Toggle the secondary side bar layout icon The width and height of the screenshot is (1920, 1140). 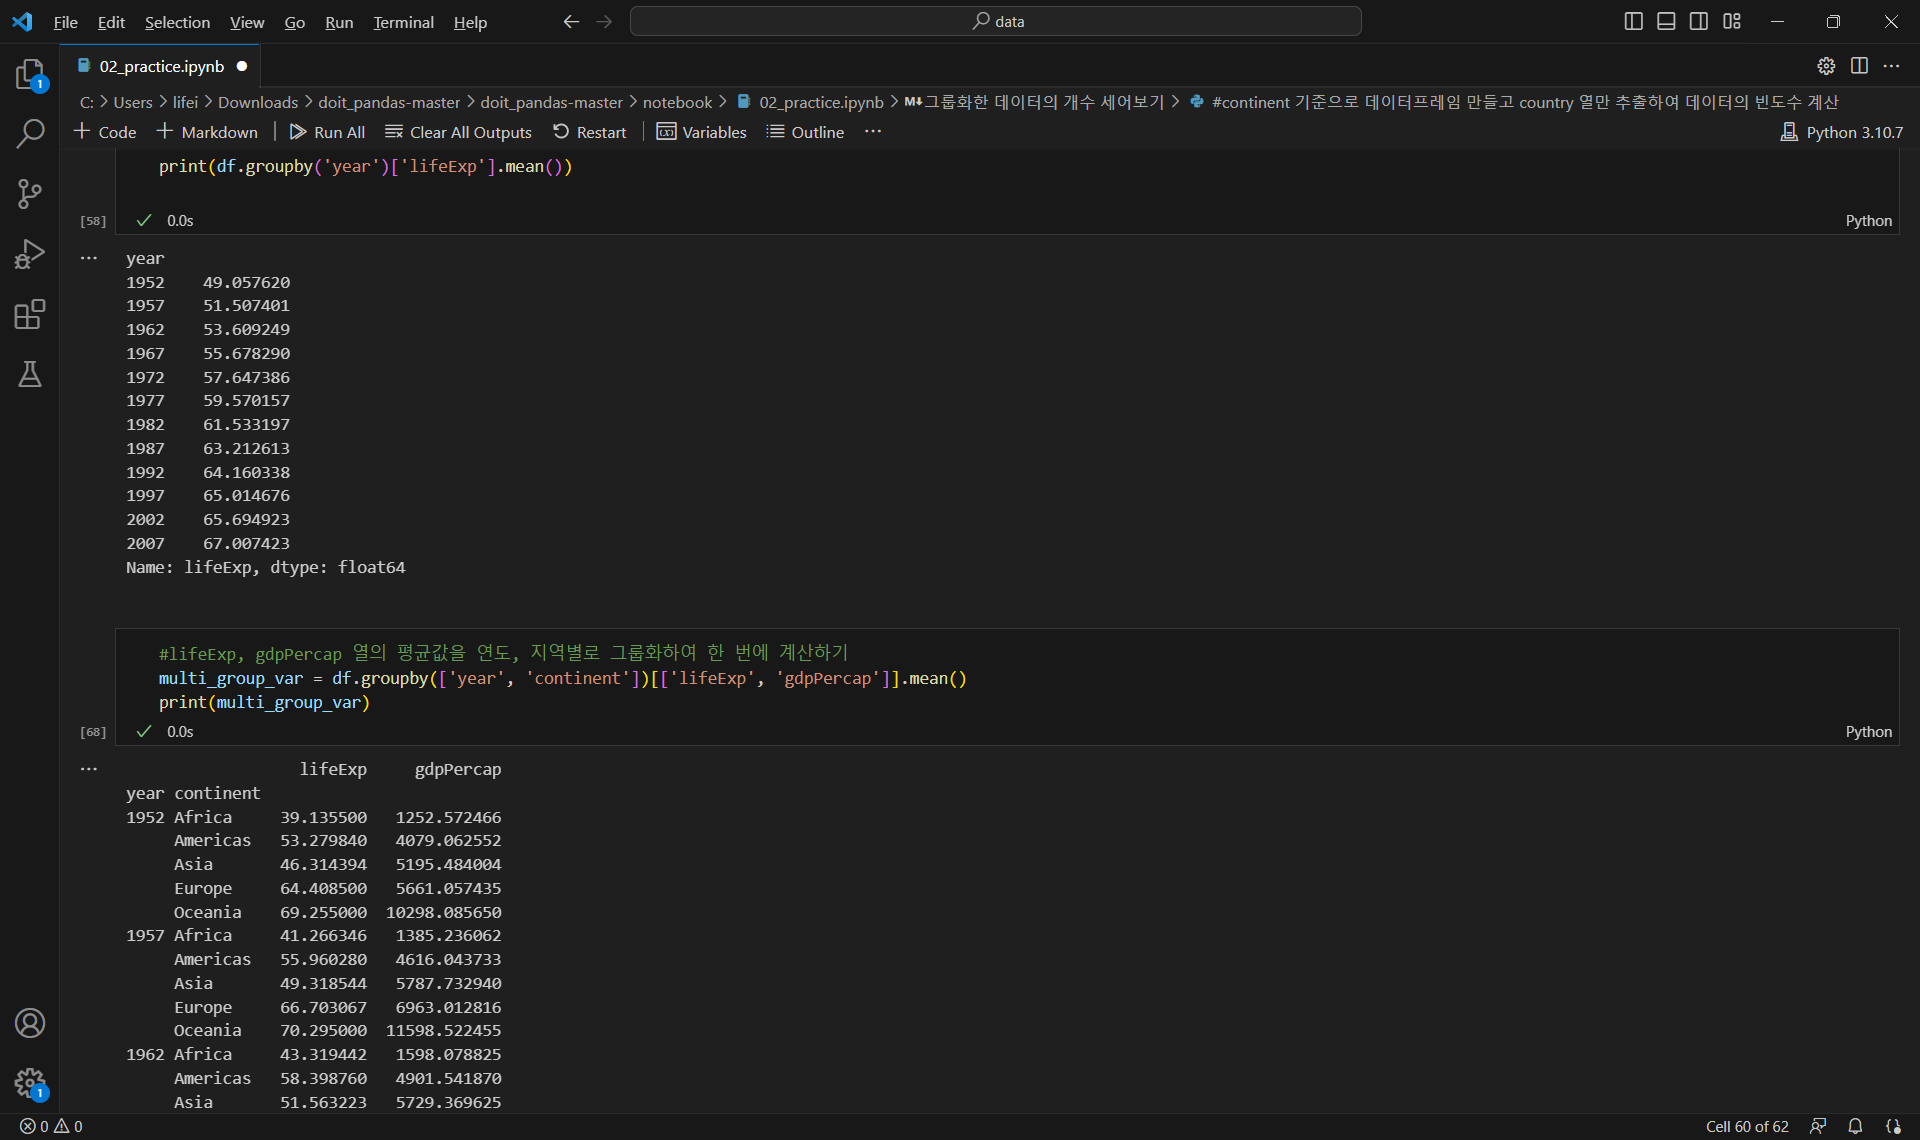1699,21
